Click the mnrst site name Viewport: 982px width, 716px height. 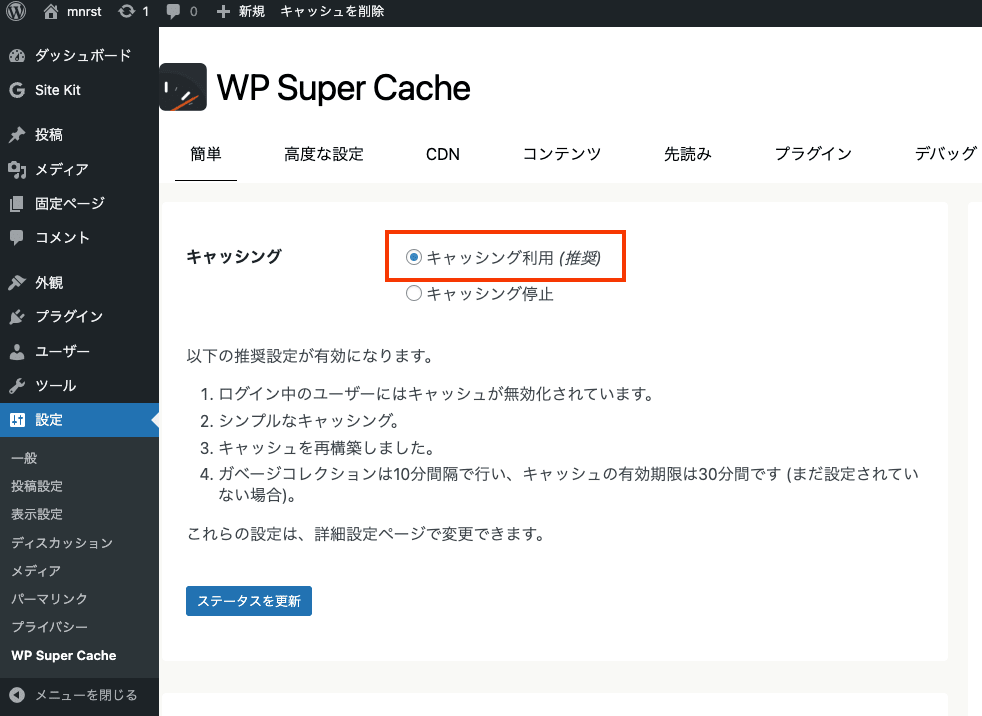coord(84,11)
